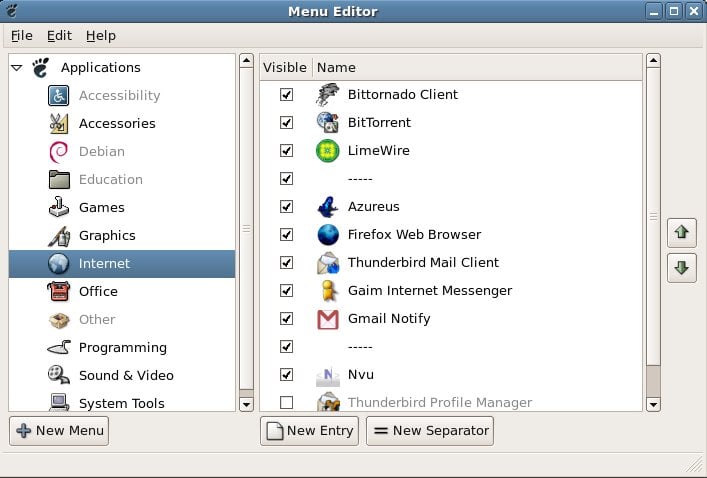This screenshot has height=478, width=707.
Task: Click entries list scrollbar up arrow
Action: (653, 60)
